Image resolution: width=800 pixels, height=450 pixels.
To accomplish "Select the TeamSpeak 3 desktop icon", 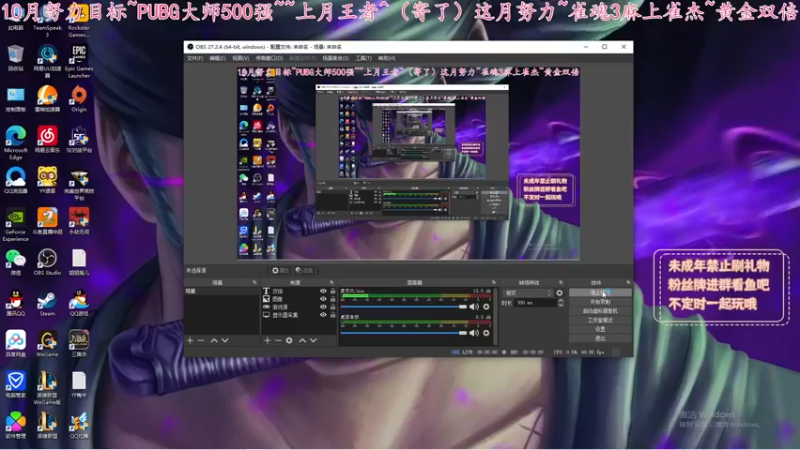I will (47, 24).
